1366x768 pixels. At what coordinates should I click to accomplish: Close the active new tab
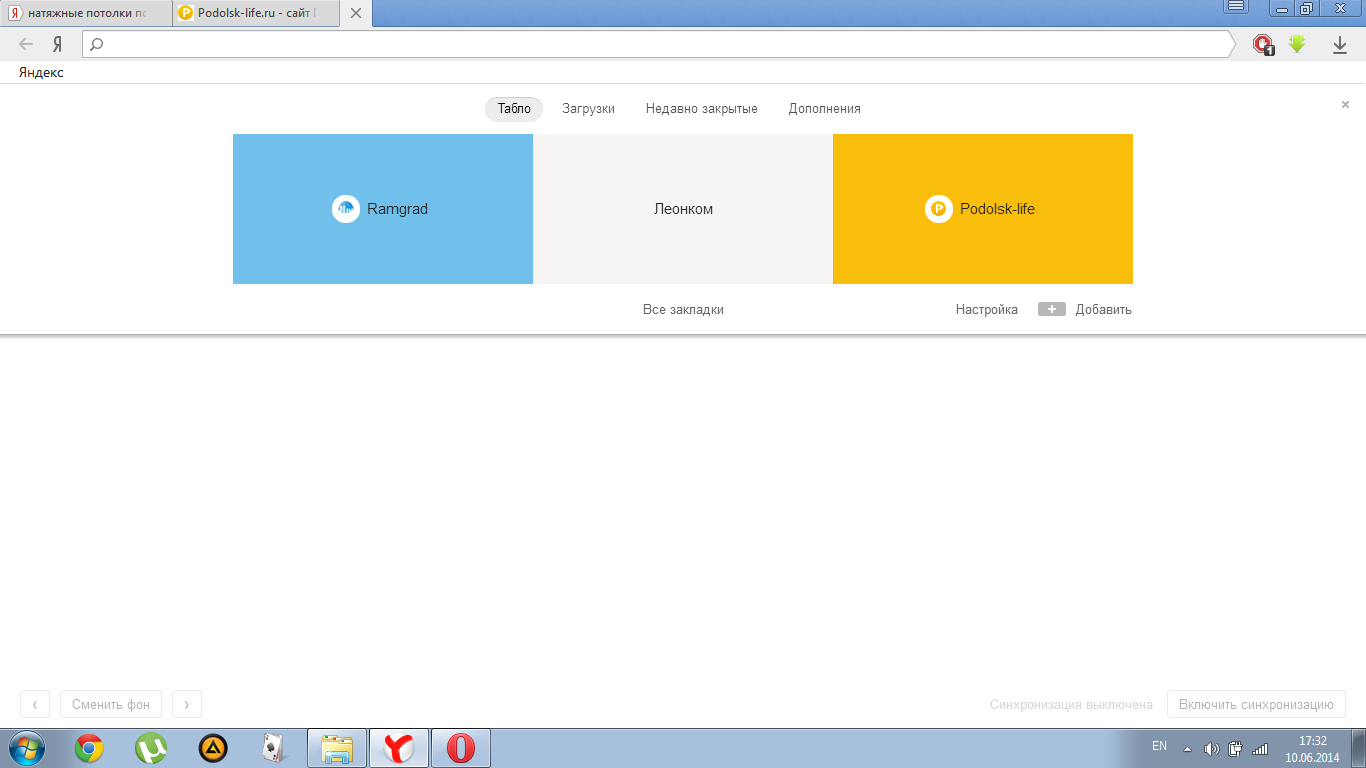355,14
